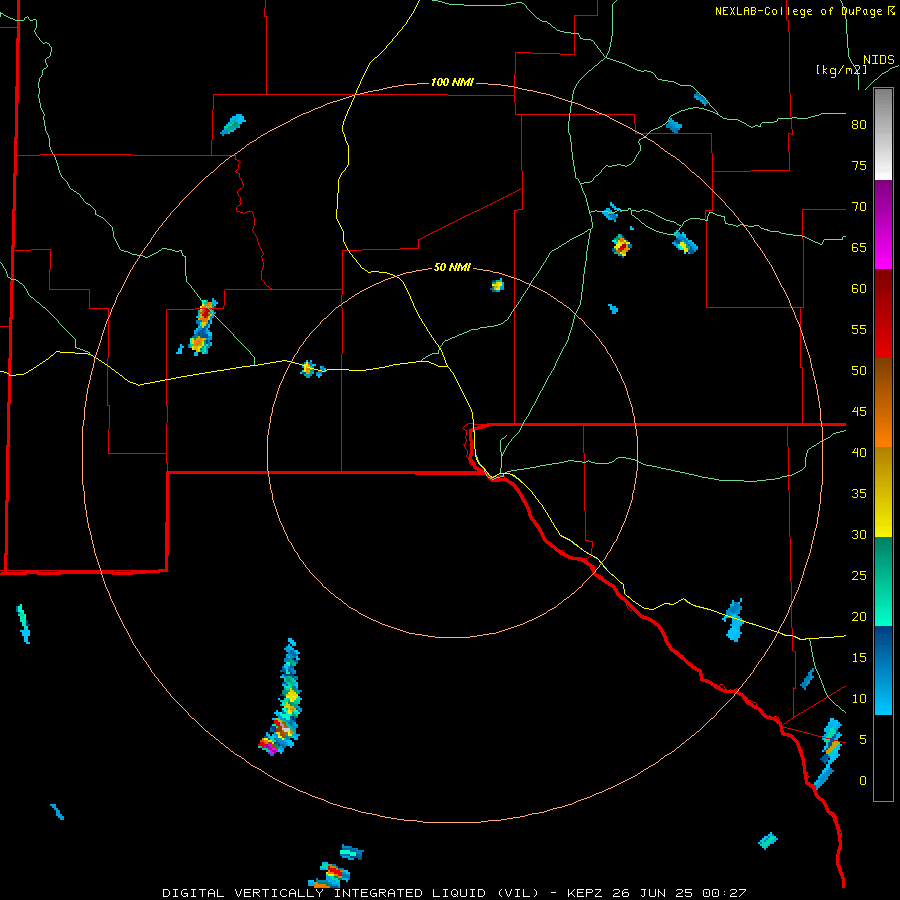900x900 pixels.
Task: Click the 45 value on the scale
Action: tap(859, 412)
